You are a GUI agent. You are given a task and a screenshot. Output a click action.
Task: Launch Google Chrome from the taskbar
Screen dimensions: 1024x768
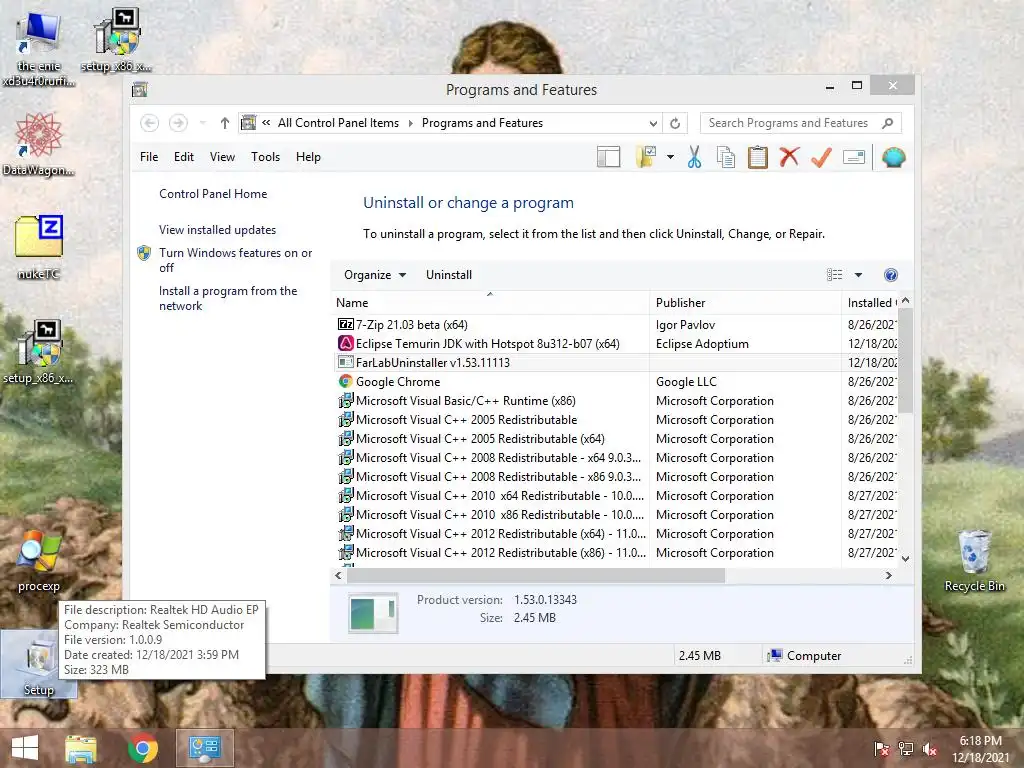[142, 748]
